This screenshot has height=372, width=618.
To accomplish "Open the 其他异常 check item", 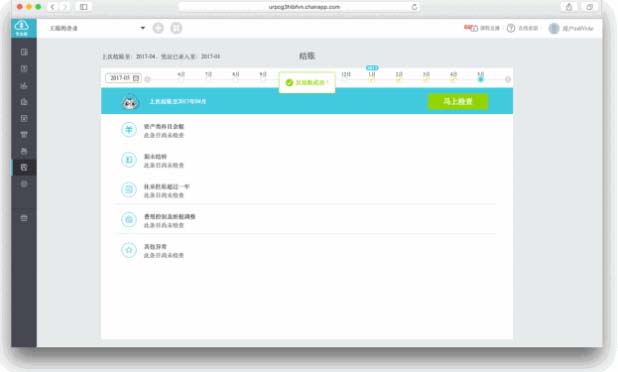I will (x=155, y=247).
